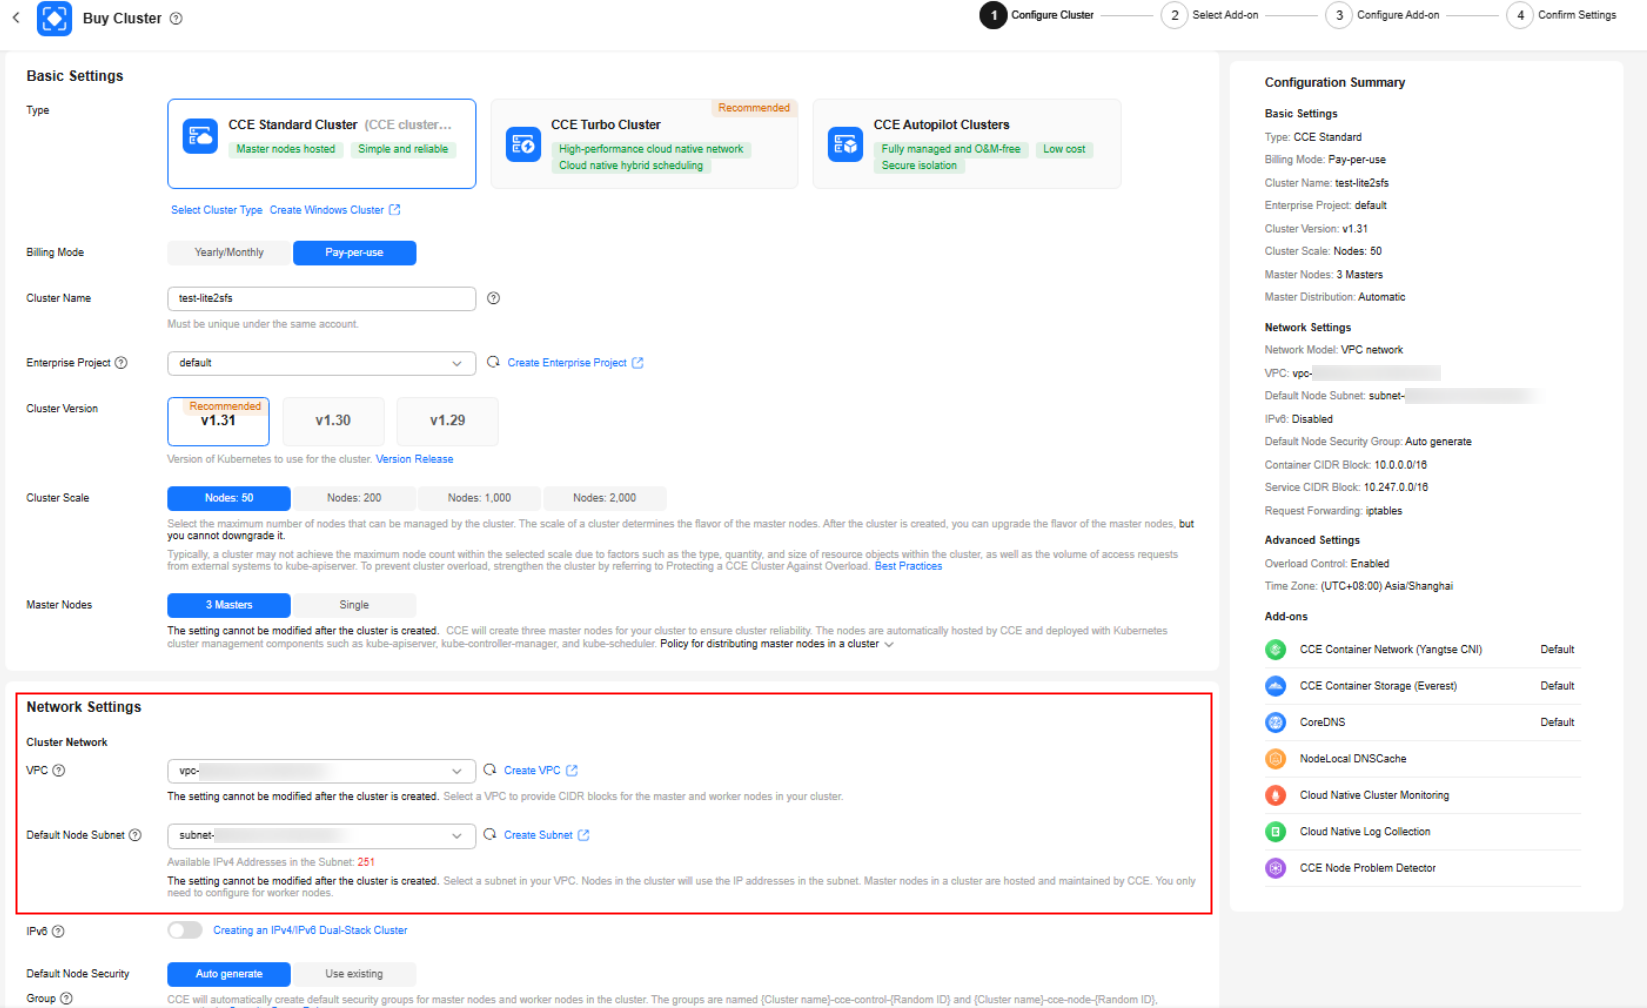Click external link icon after Create Subnet
1647x1008 pixels.
pyautogui.click(x=583, y=835)
